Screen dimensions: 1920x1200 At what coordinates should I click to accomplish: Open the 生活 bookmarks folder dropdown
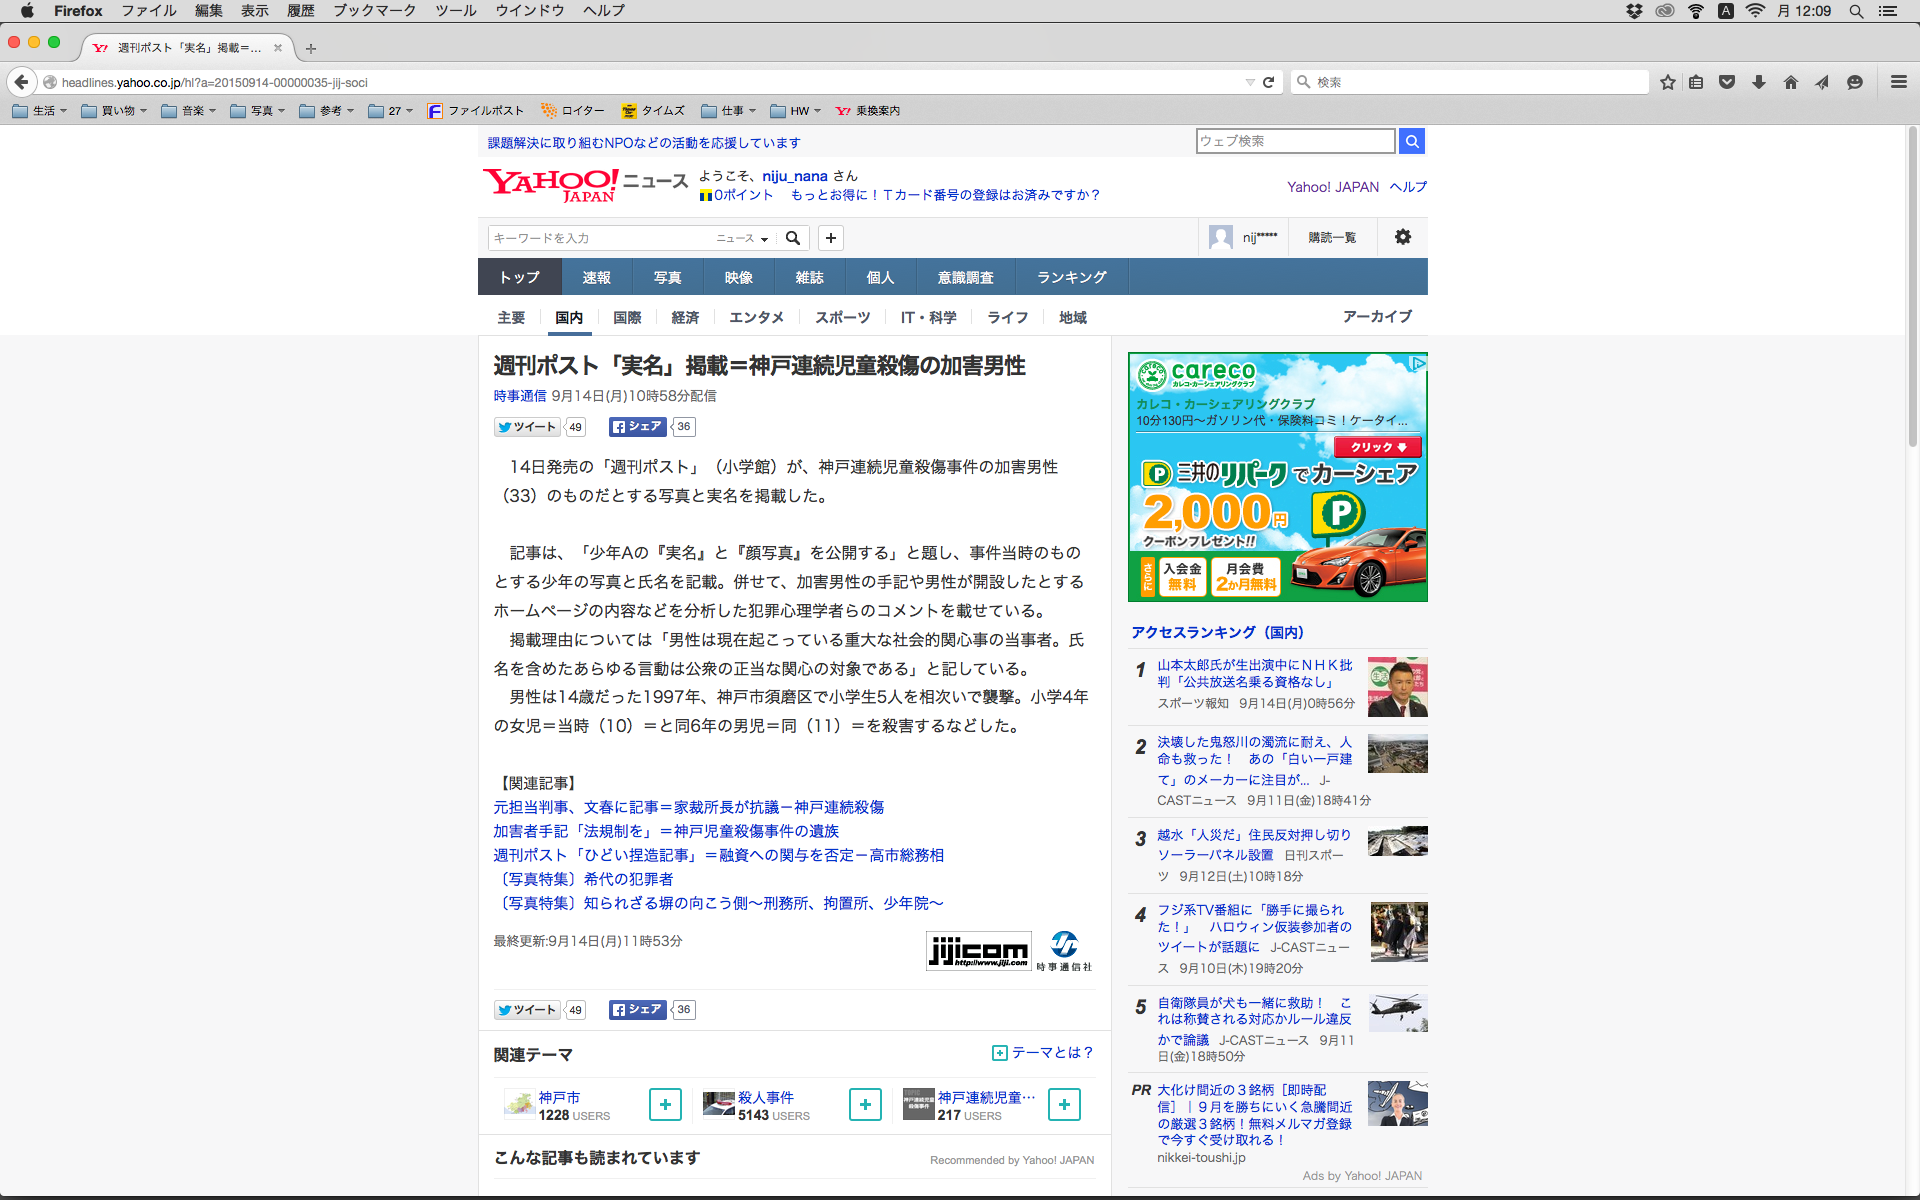coord(40,111)
